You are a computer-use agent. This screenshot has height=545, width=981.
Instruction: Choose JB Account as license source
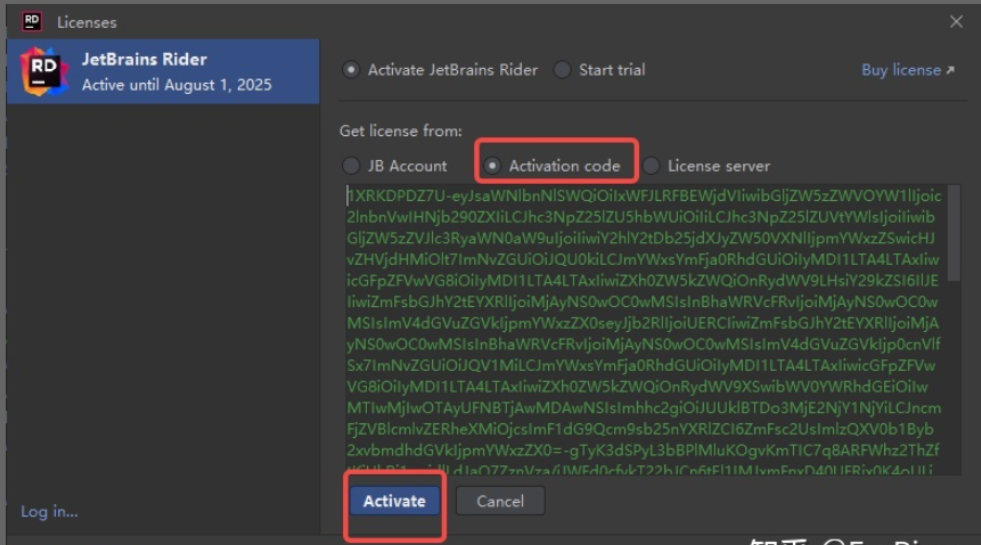pos(351,166)
